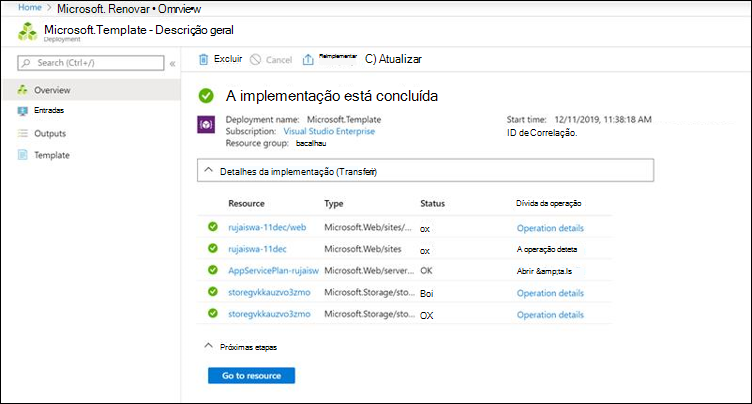The height and width of the screenshot is (404, 752).
Task: Focus the Search (Ctrl+/) field
Action: coord(91,63)
